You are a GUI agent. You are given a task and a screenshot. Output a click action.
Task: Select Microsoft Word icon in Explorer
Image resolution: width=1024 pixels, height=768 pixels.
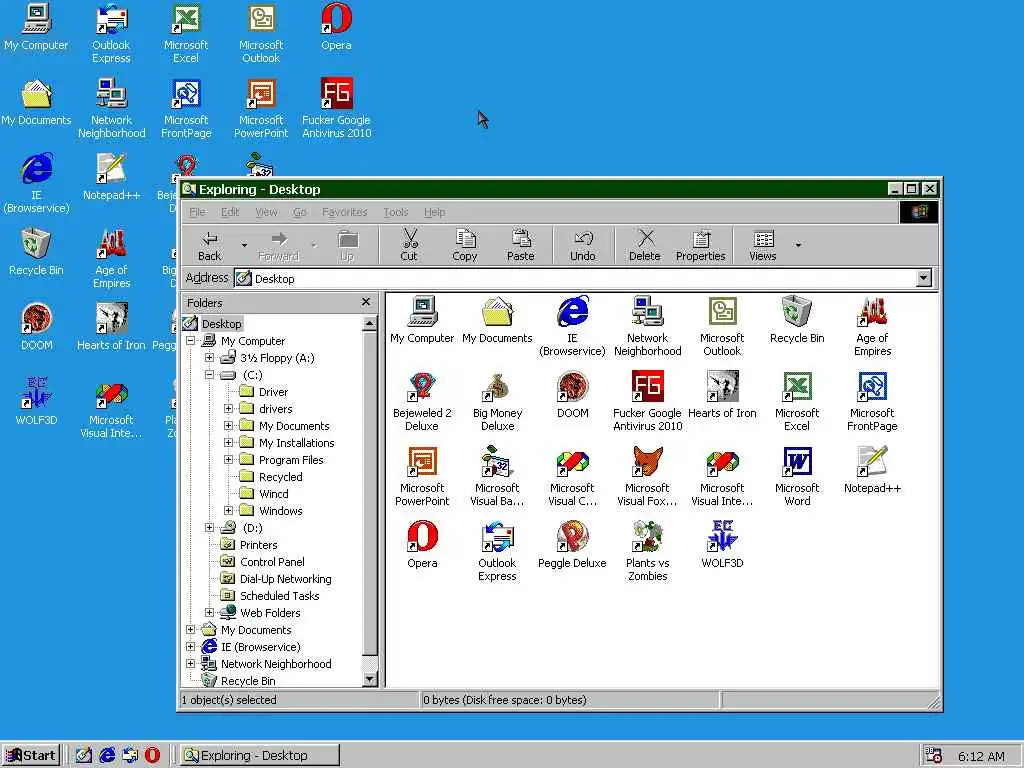[x=797, y=476]
